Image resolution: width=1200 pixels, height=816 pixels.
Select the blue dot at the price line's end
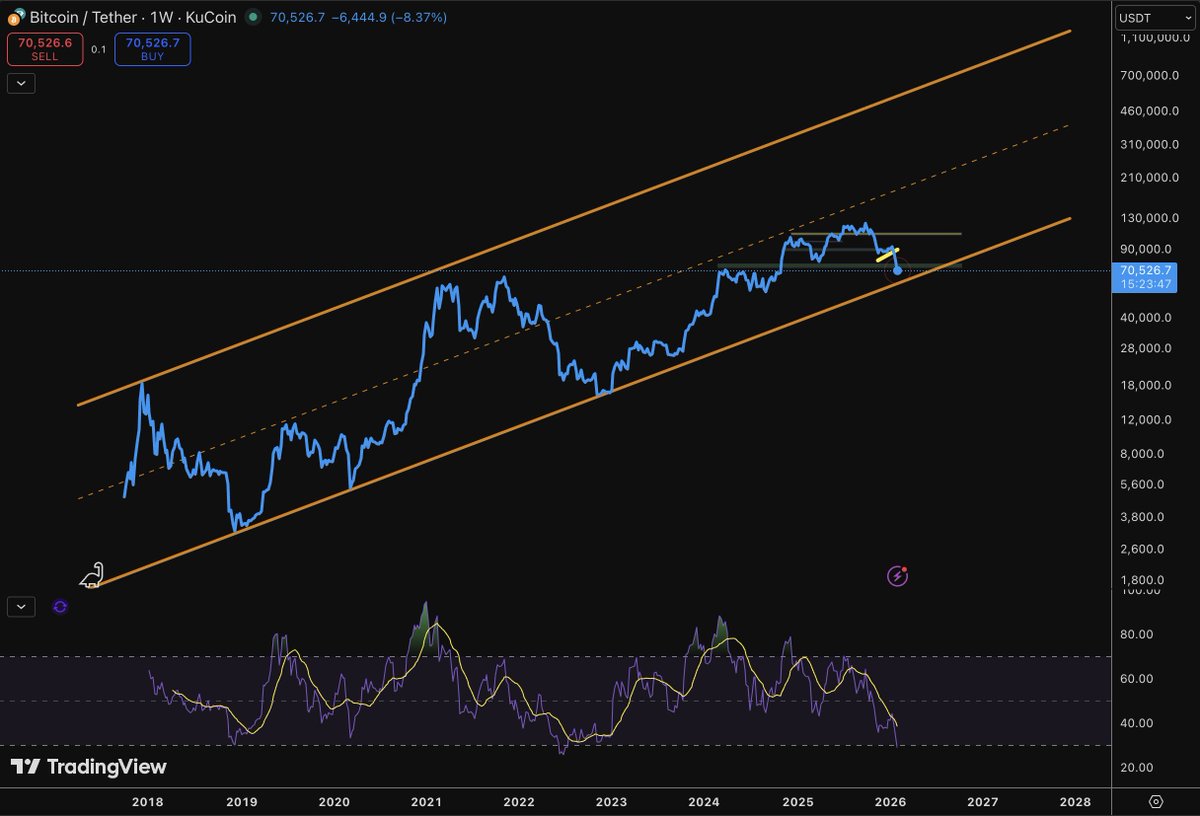[898, 271]
